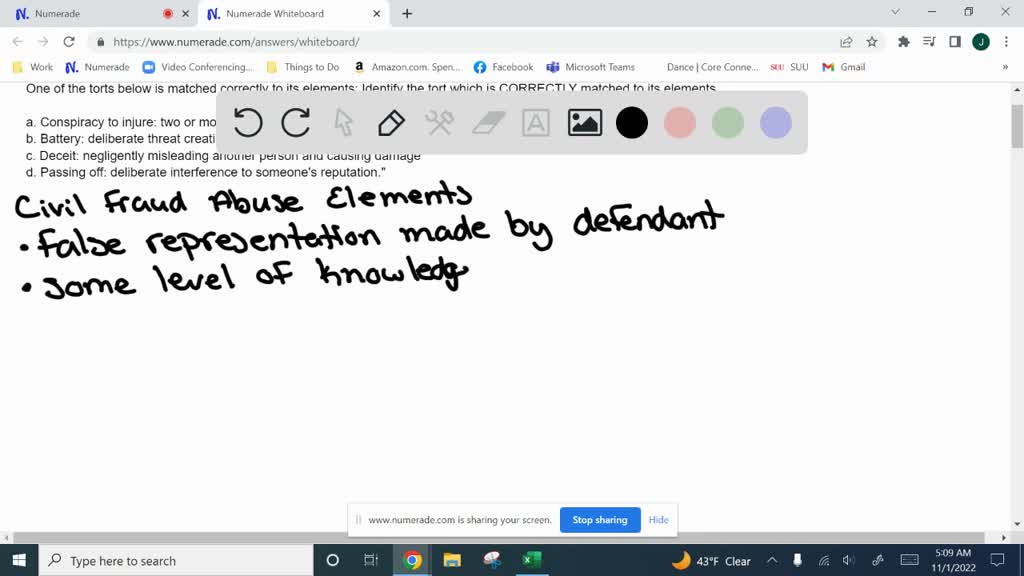The width and height of the screenshot is (1024, 576).
Task: Click the Redo icon on the whiteboard toolbar
Action: click(x=295, y=122)
